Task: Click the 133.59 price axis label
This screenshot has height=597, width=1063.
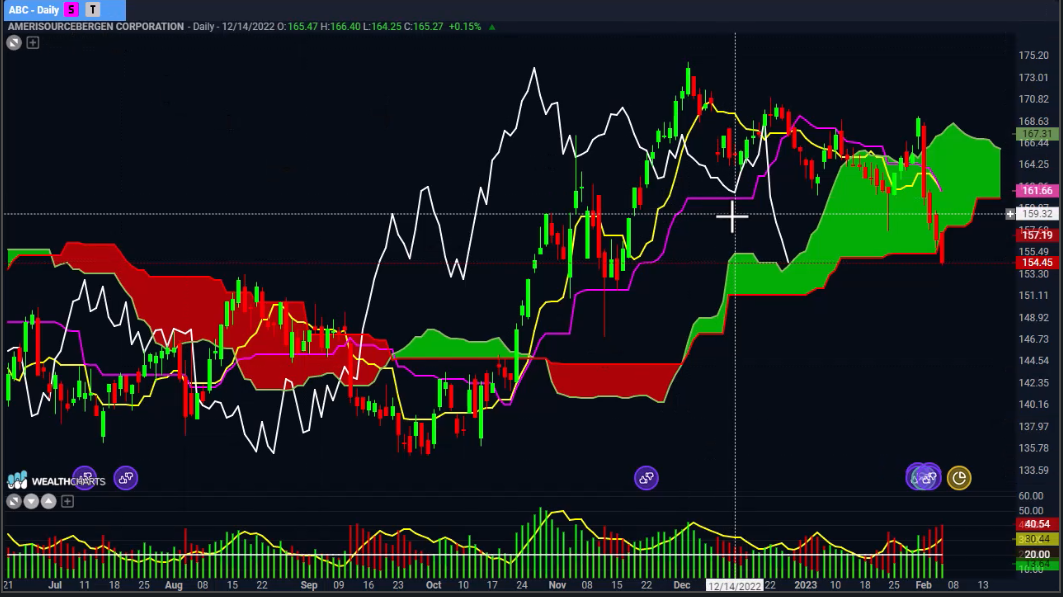Action: click(x=1033, y=470)
